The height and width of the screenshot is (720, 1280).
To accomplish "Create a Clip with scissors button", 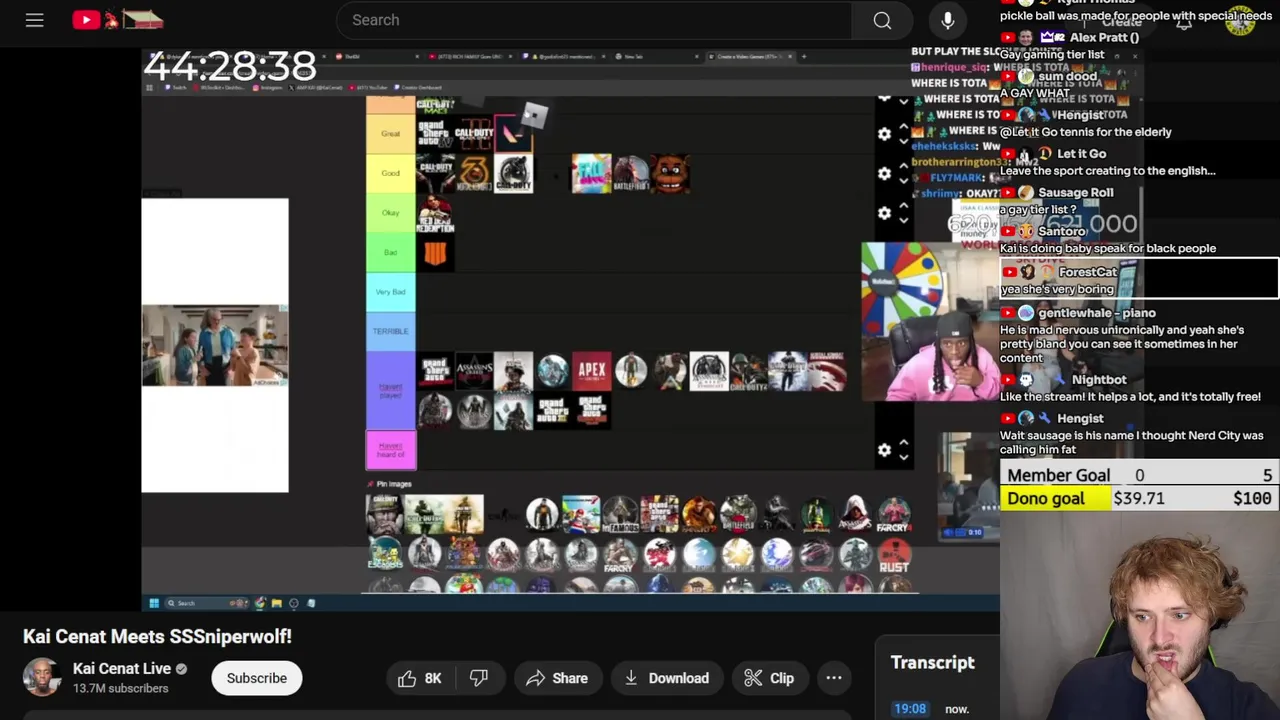I will 769,678.
